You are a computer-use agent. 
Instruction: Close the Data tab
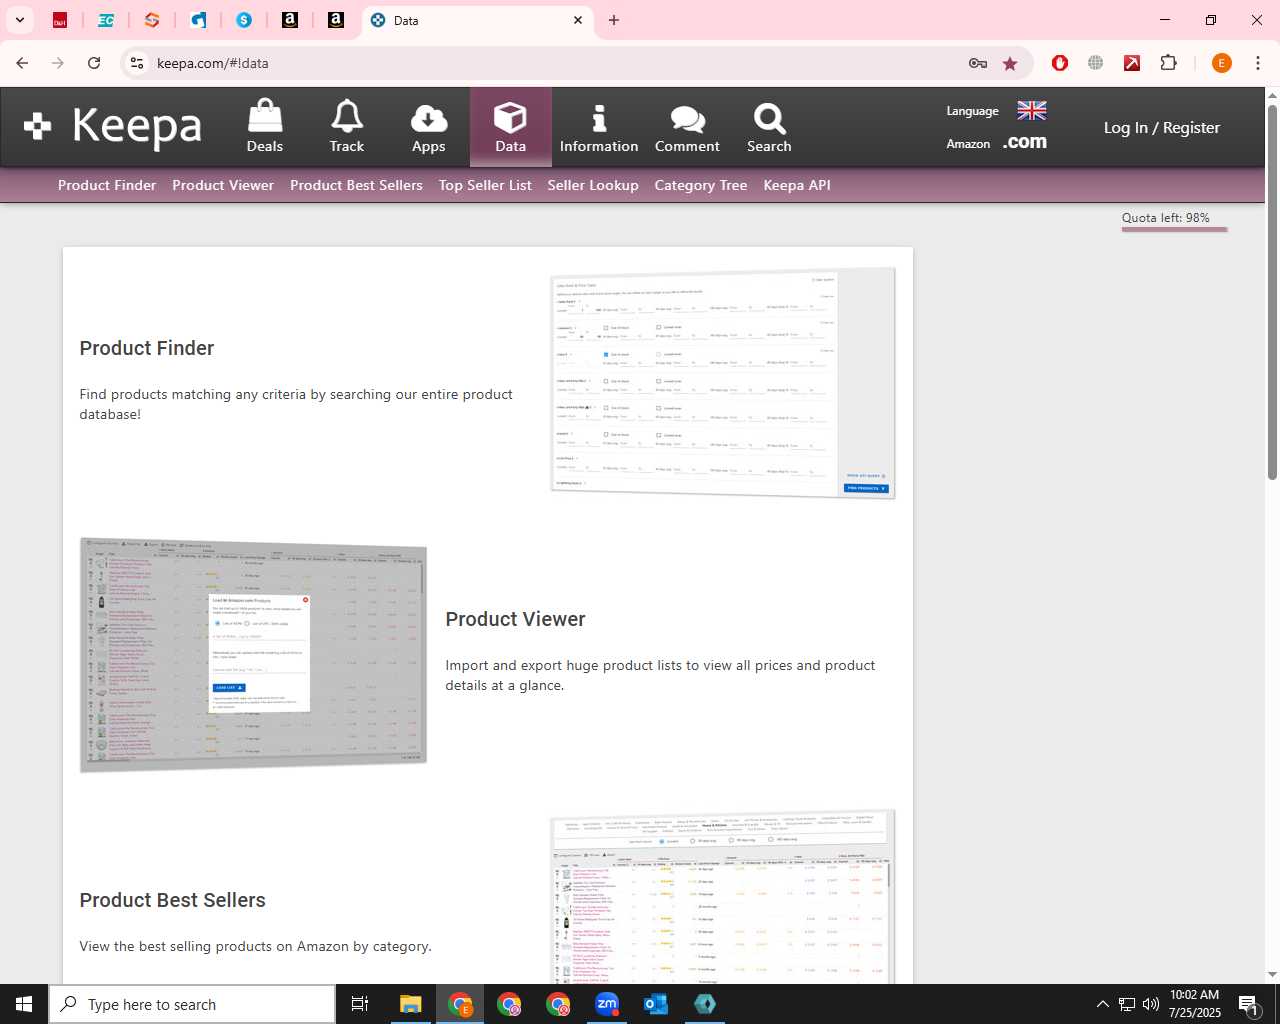578,20
